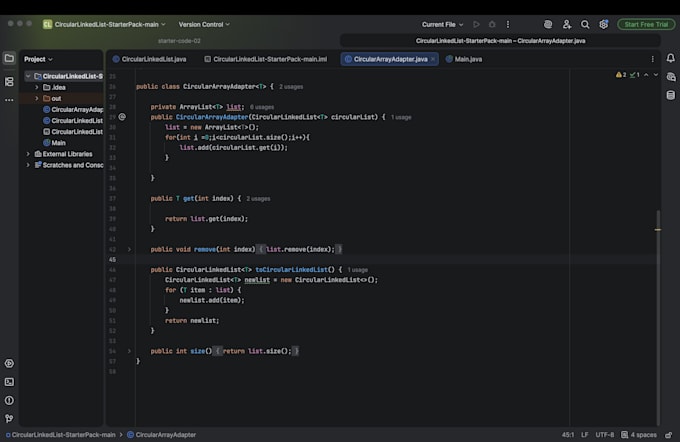Screen dimensions: 680x442
Task: Jump to next highlighted error arrow
Action: pyautogui.click(x=656, y=75)
